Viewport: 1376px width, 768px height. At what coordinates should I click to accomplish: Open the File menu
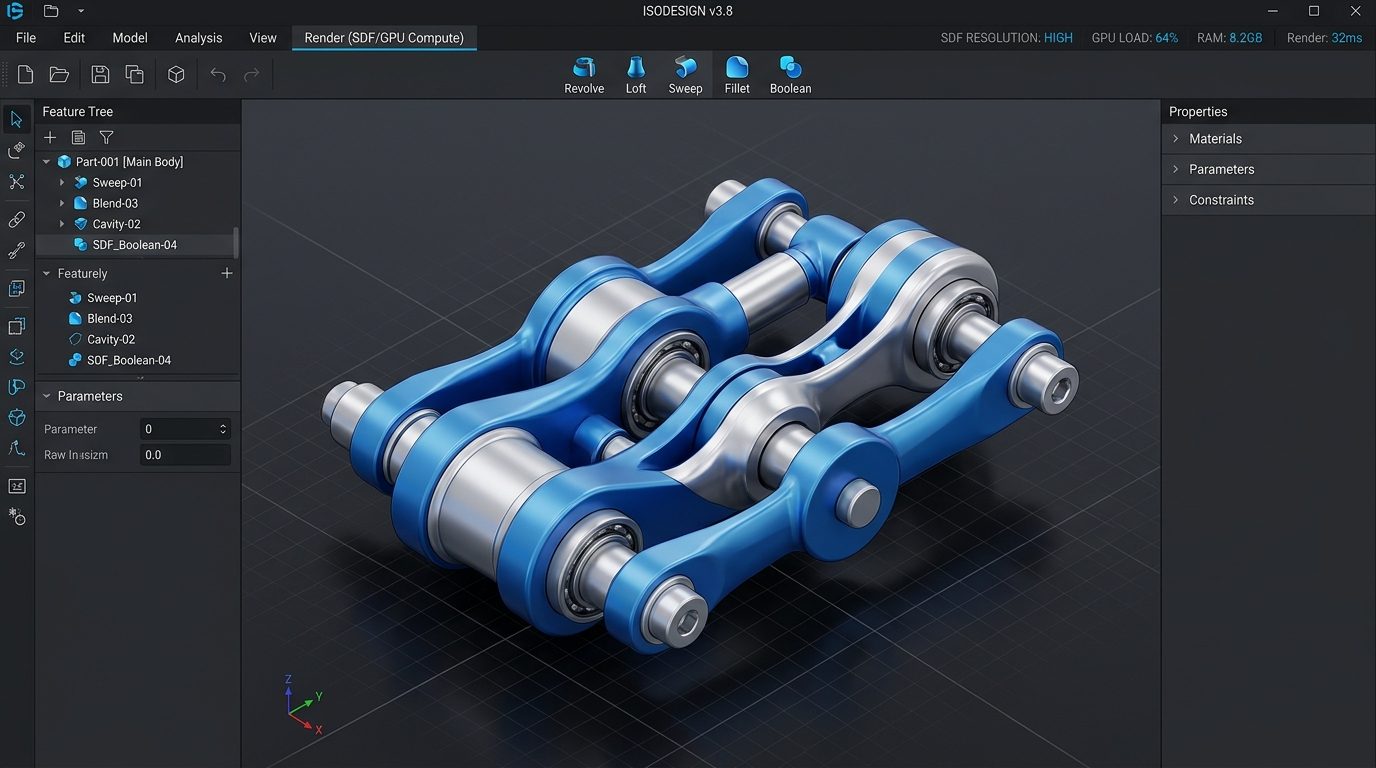(x=26, y=38)
